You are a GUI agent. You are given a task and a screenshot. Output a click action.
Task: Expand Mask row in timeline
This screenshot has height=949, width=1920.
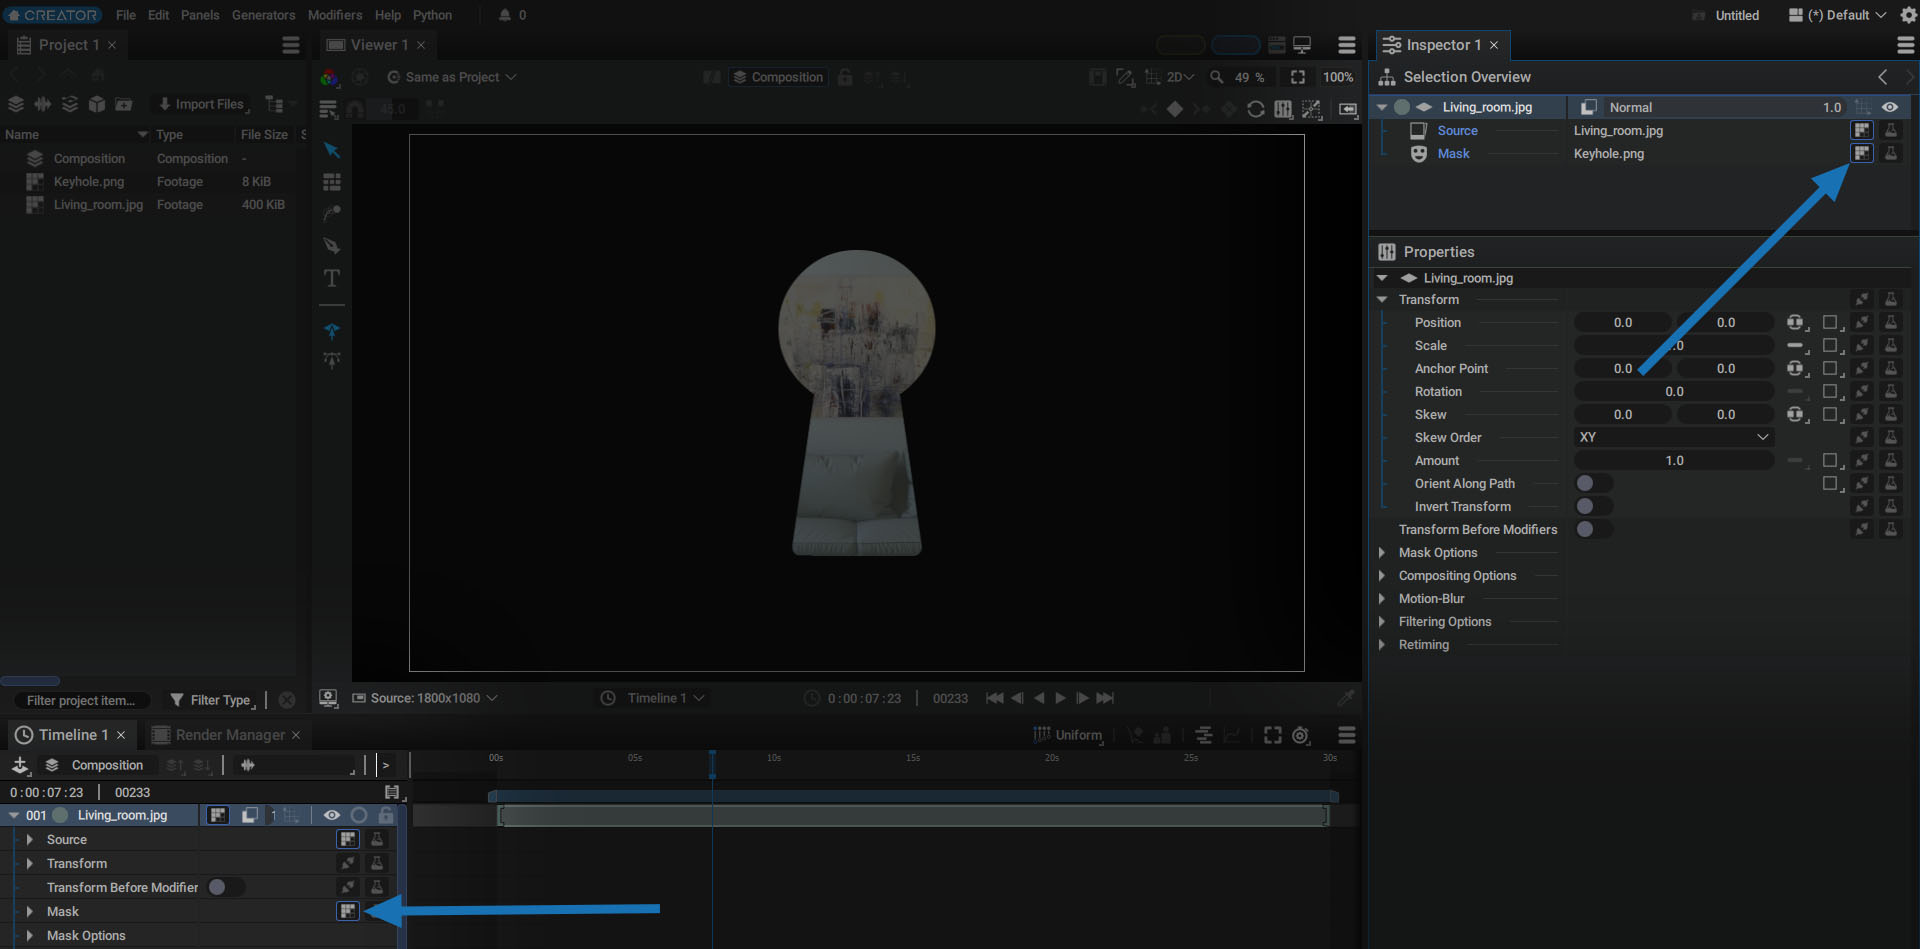point(29,911)
